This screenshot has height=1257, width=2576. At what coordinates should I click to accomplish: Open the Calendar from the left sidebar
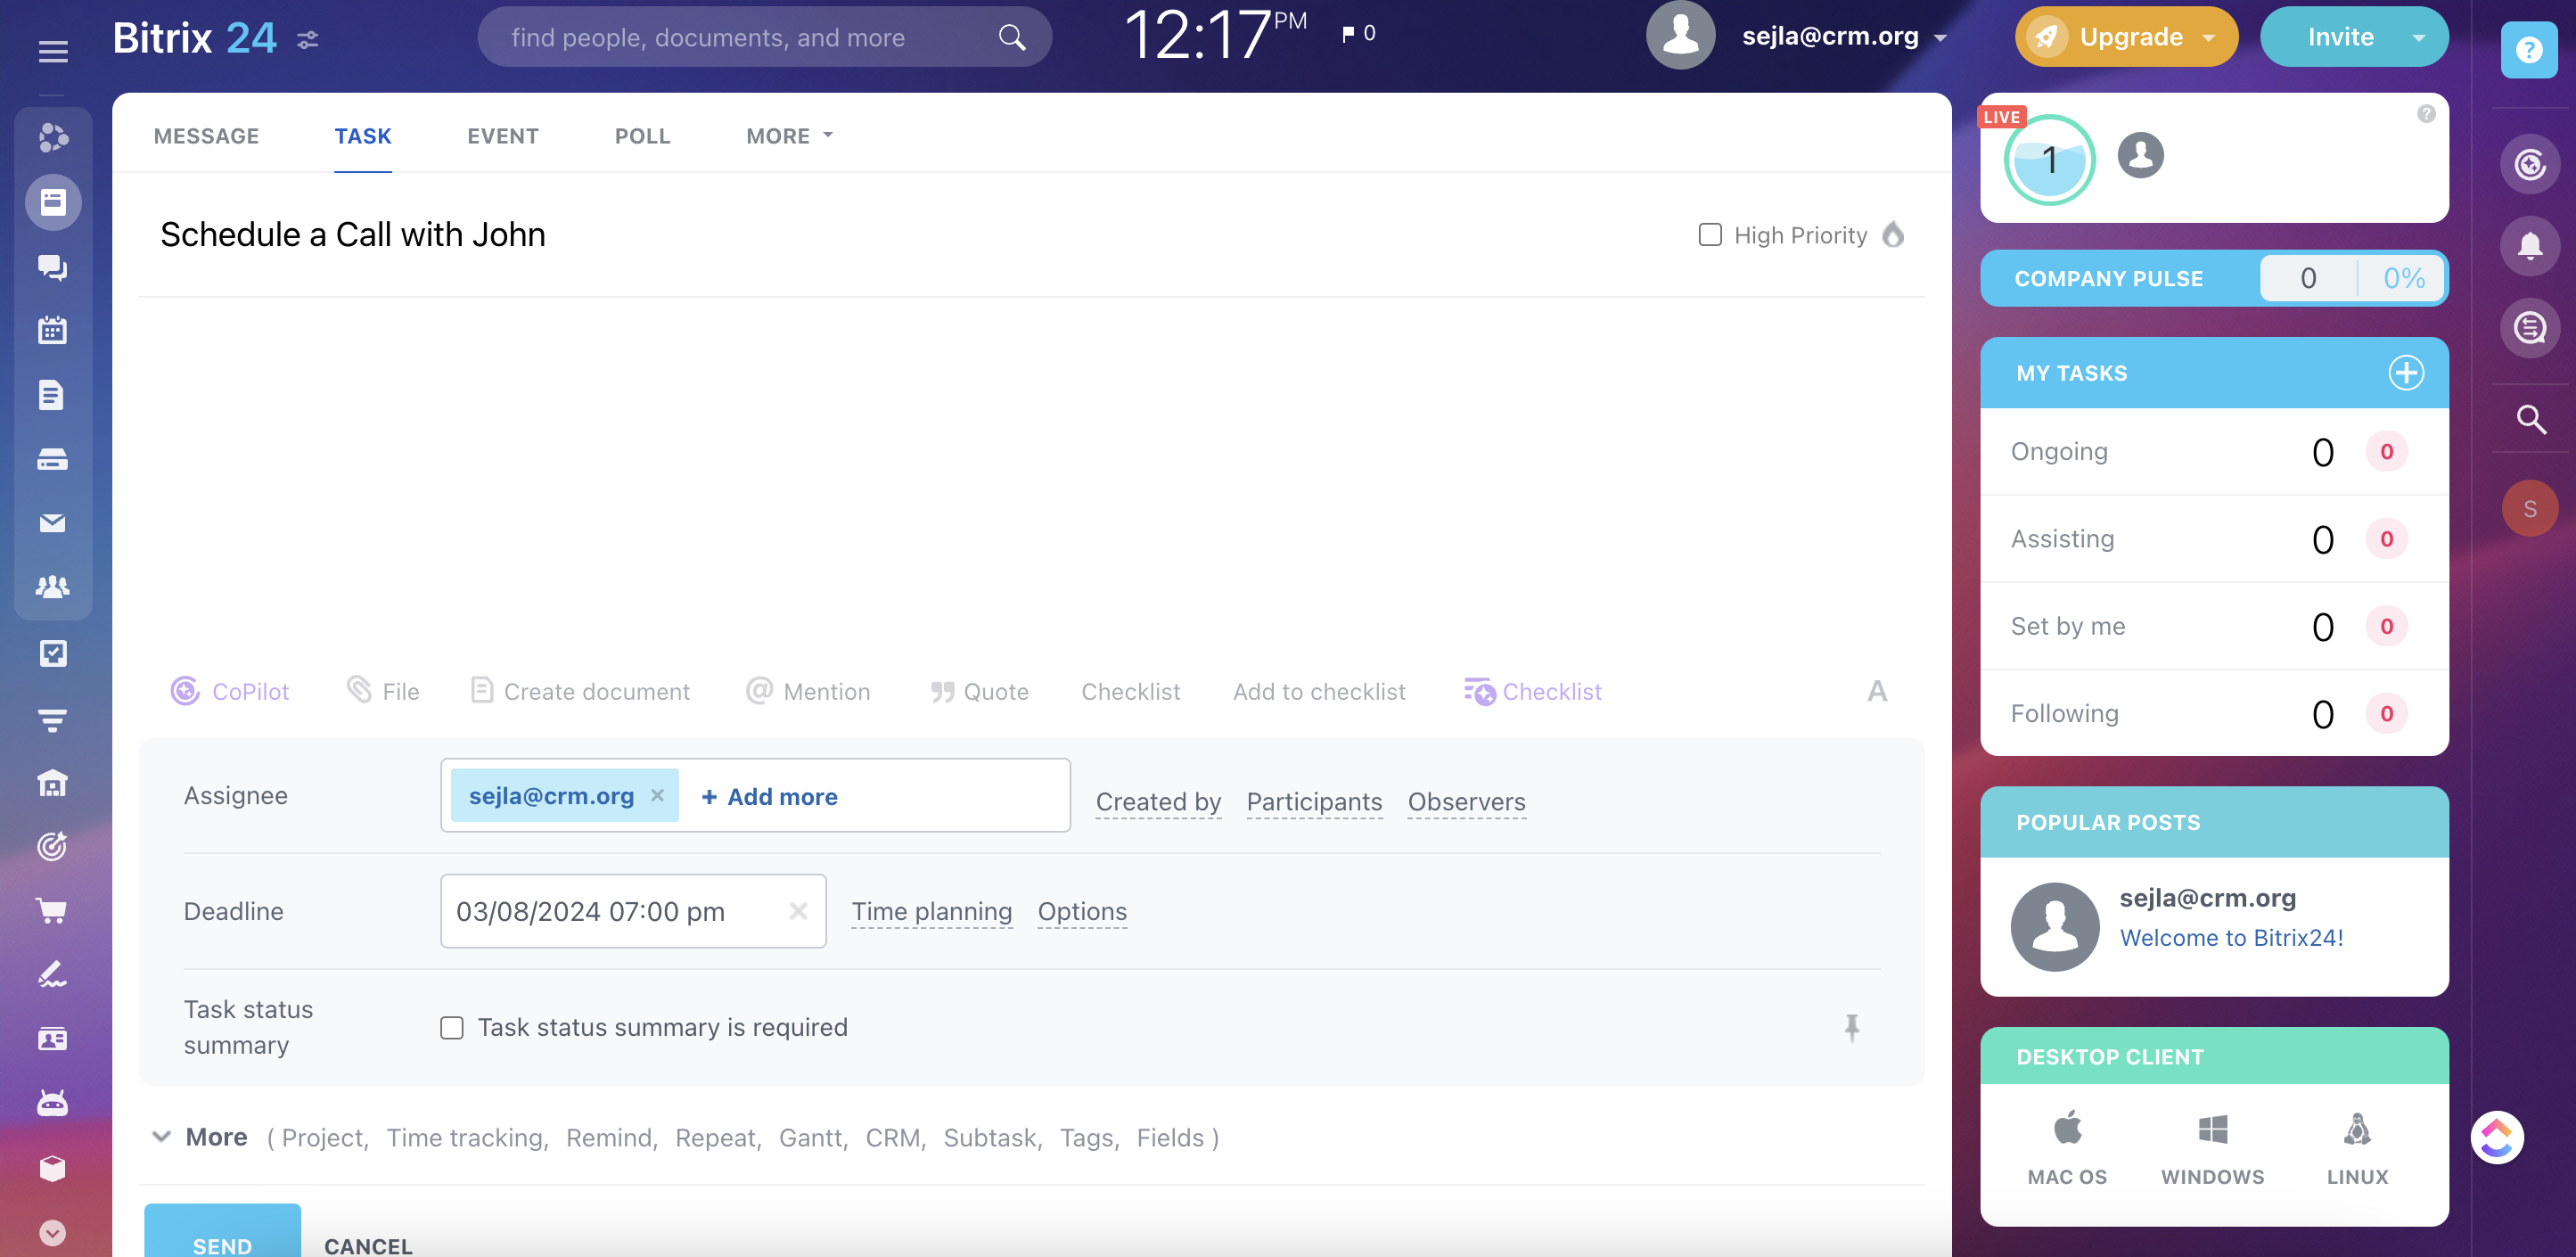point(52,330)
